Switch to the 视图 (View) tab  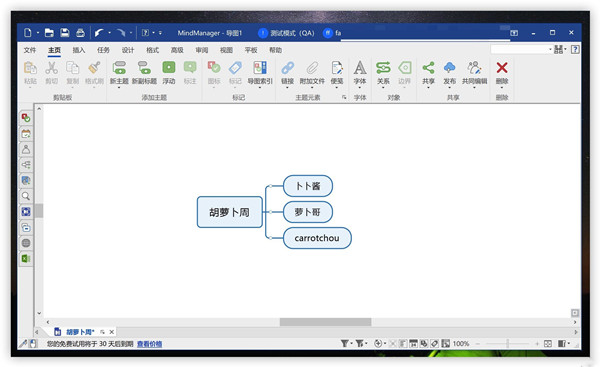click(226, 50)
